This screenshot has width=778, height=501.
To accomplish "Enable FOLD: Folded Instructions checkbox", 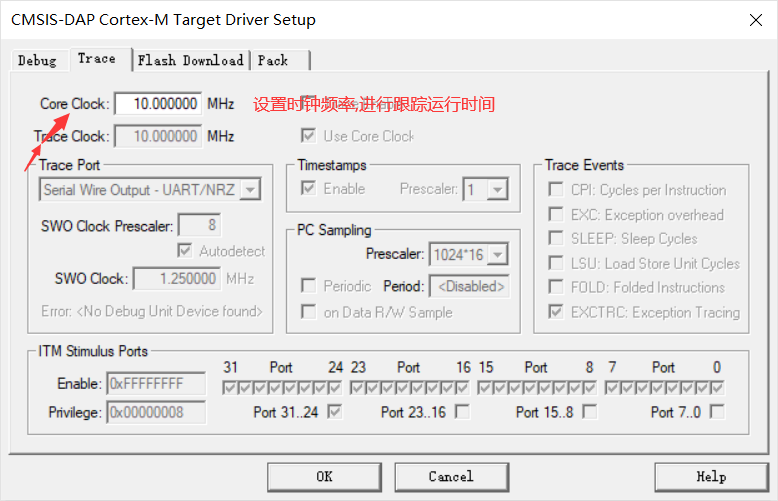I will click(x=556, y=287).
